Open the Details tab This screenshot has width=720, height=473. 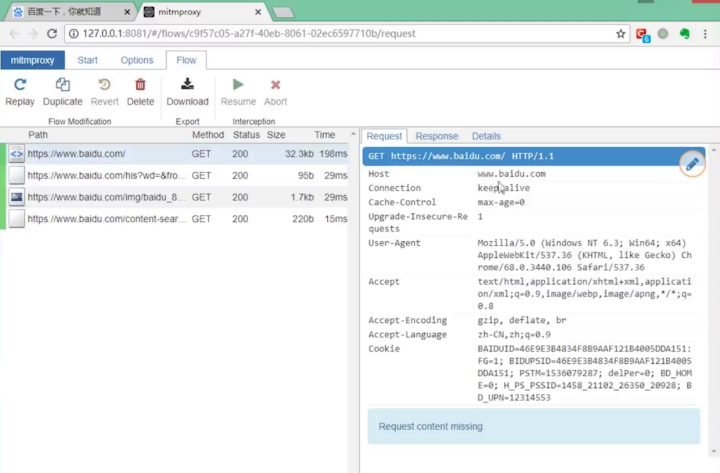tap(486, 136)
